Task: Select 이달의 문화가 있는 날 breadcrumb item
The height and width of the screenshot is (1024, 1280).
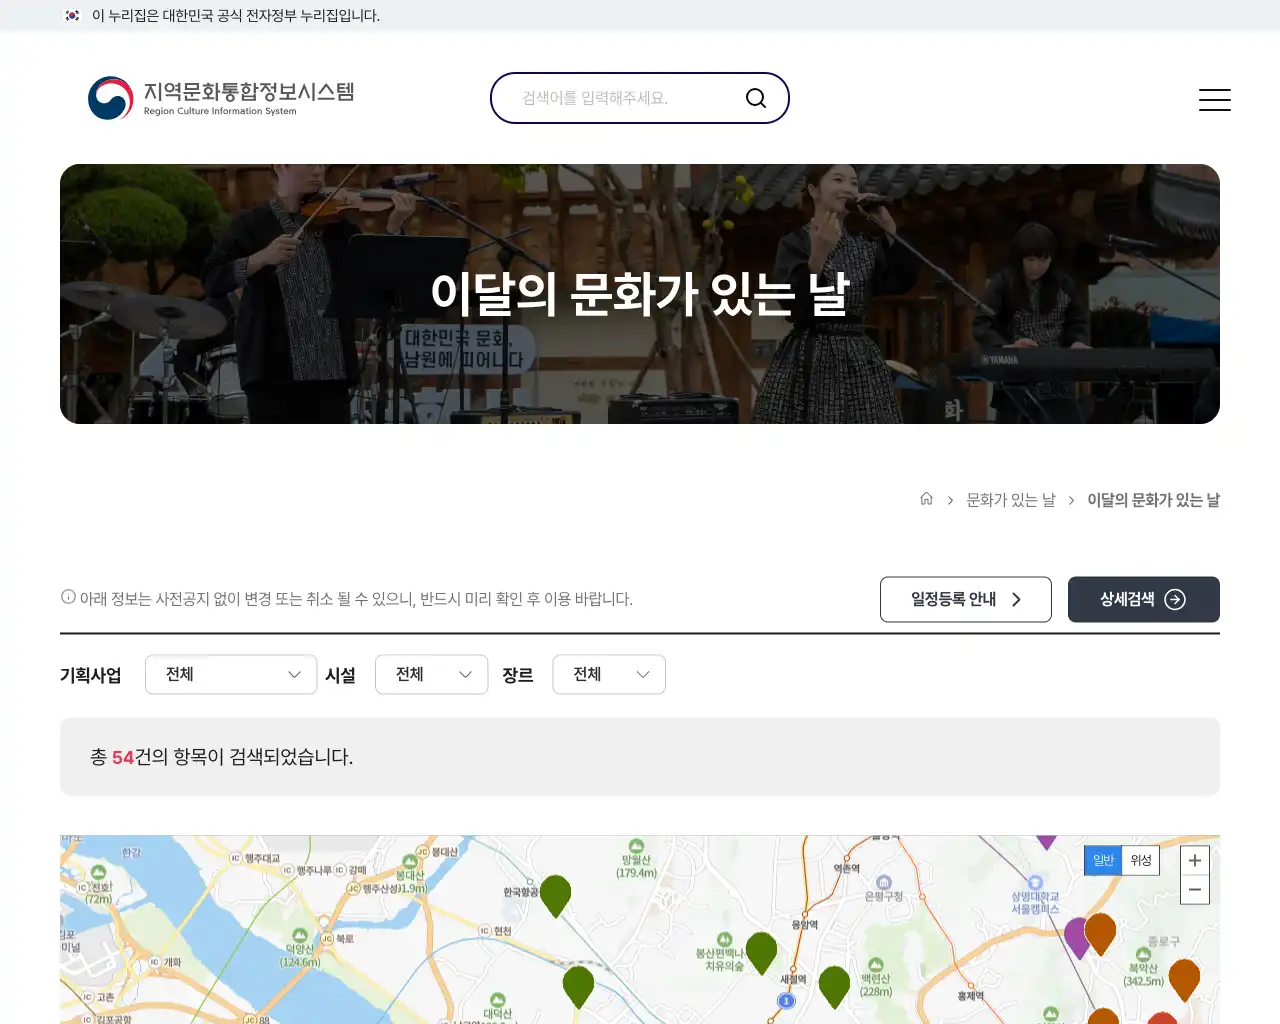Action: [1152, 499]
